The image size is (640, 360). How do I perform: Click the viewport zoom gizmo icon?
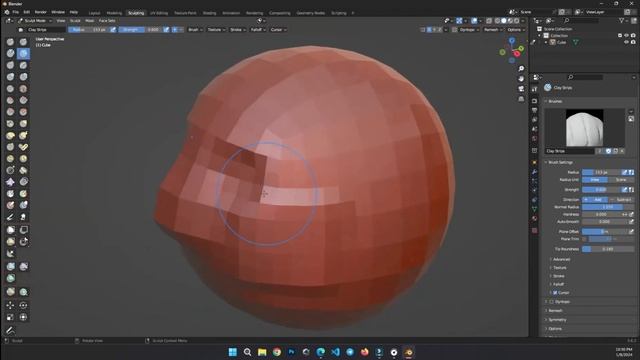521,68
